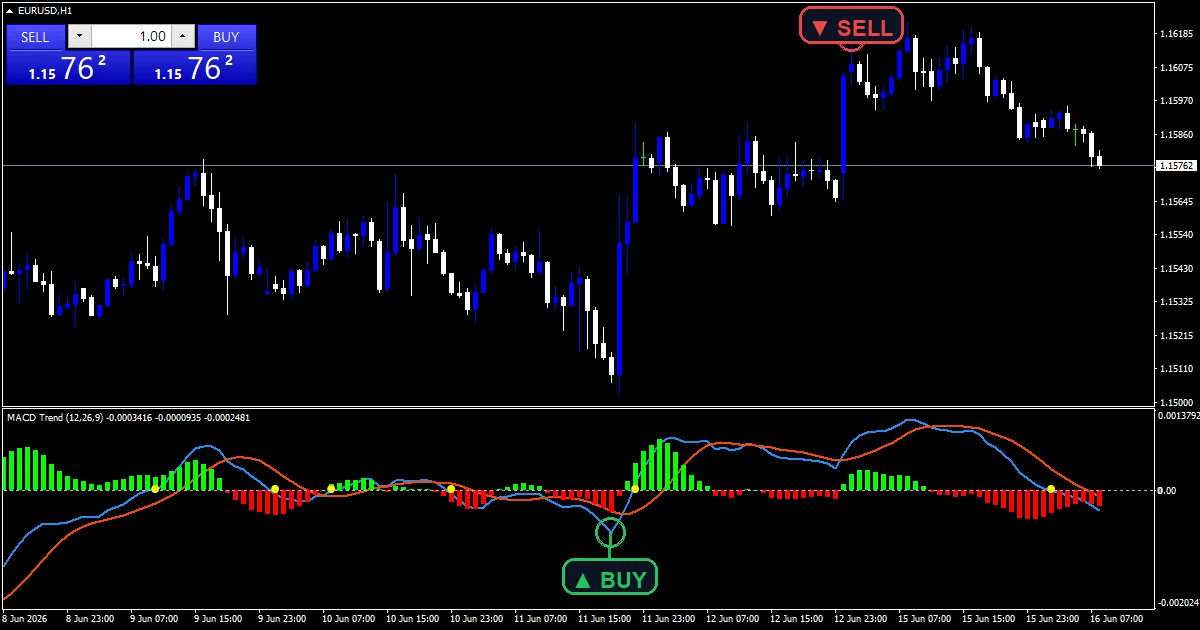Click the buy price 1.15 76 panel

194,68
